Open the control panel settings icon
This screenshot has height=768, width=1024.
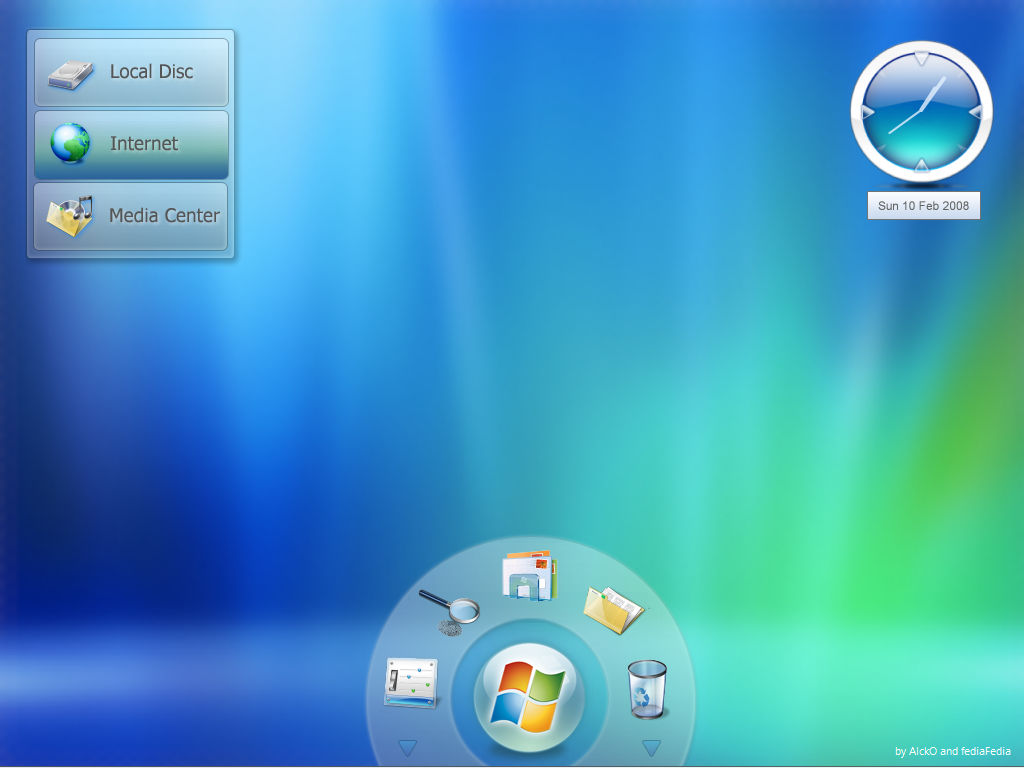(411, 683)
